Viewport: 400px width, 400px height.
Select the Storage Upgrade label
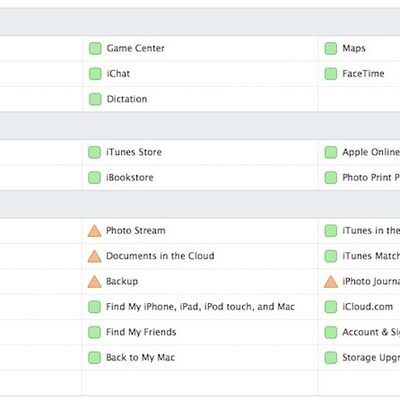click(371, 357)
